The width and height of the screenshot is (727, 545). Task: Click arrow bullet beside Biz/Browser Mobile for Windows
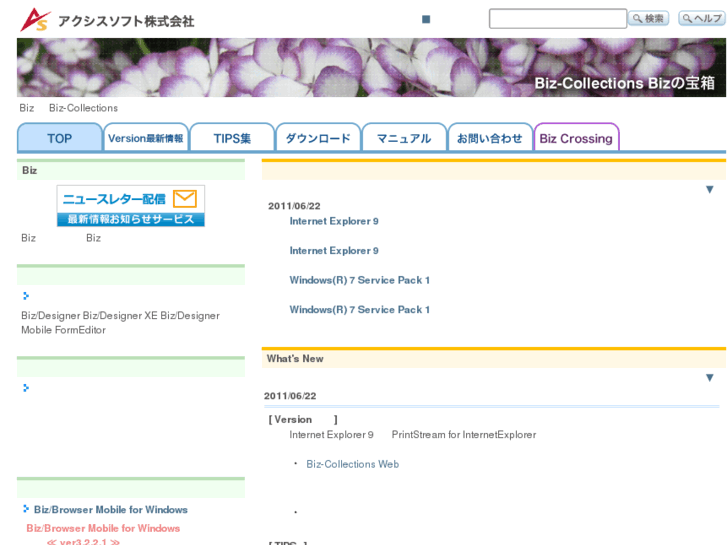click(x=26, y=509)
